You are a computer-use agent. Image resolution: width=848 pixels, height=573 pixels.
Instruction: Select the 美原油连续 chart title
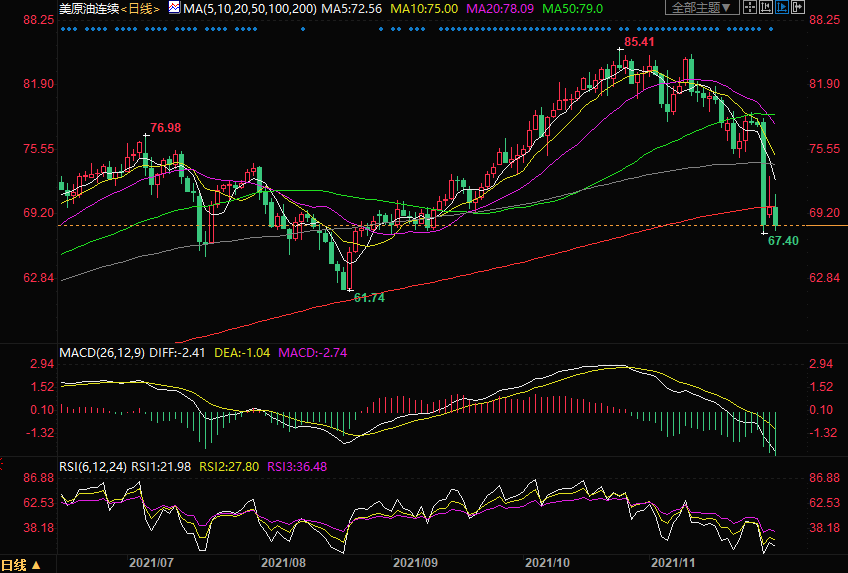(x=89, y=8)
